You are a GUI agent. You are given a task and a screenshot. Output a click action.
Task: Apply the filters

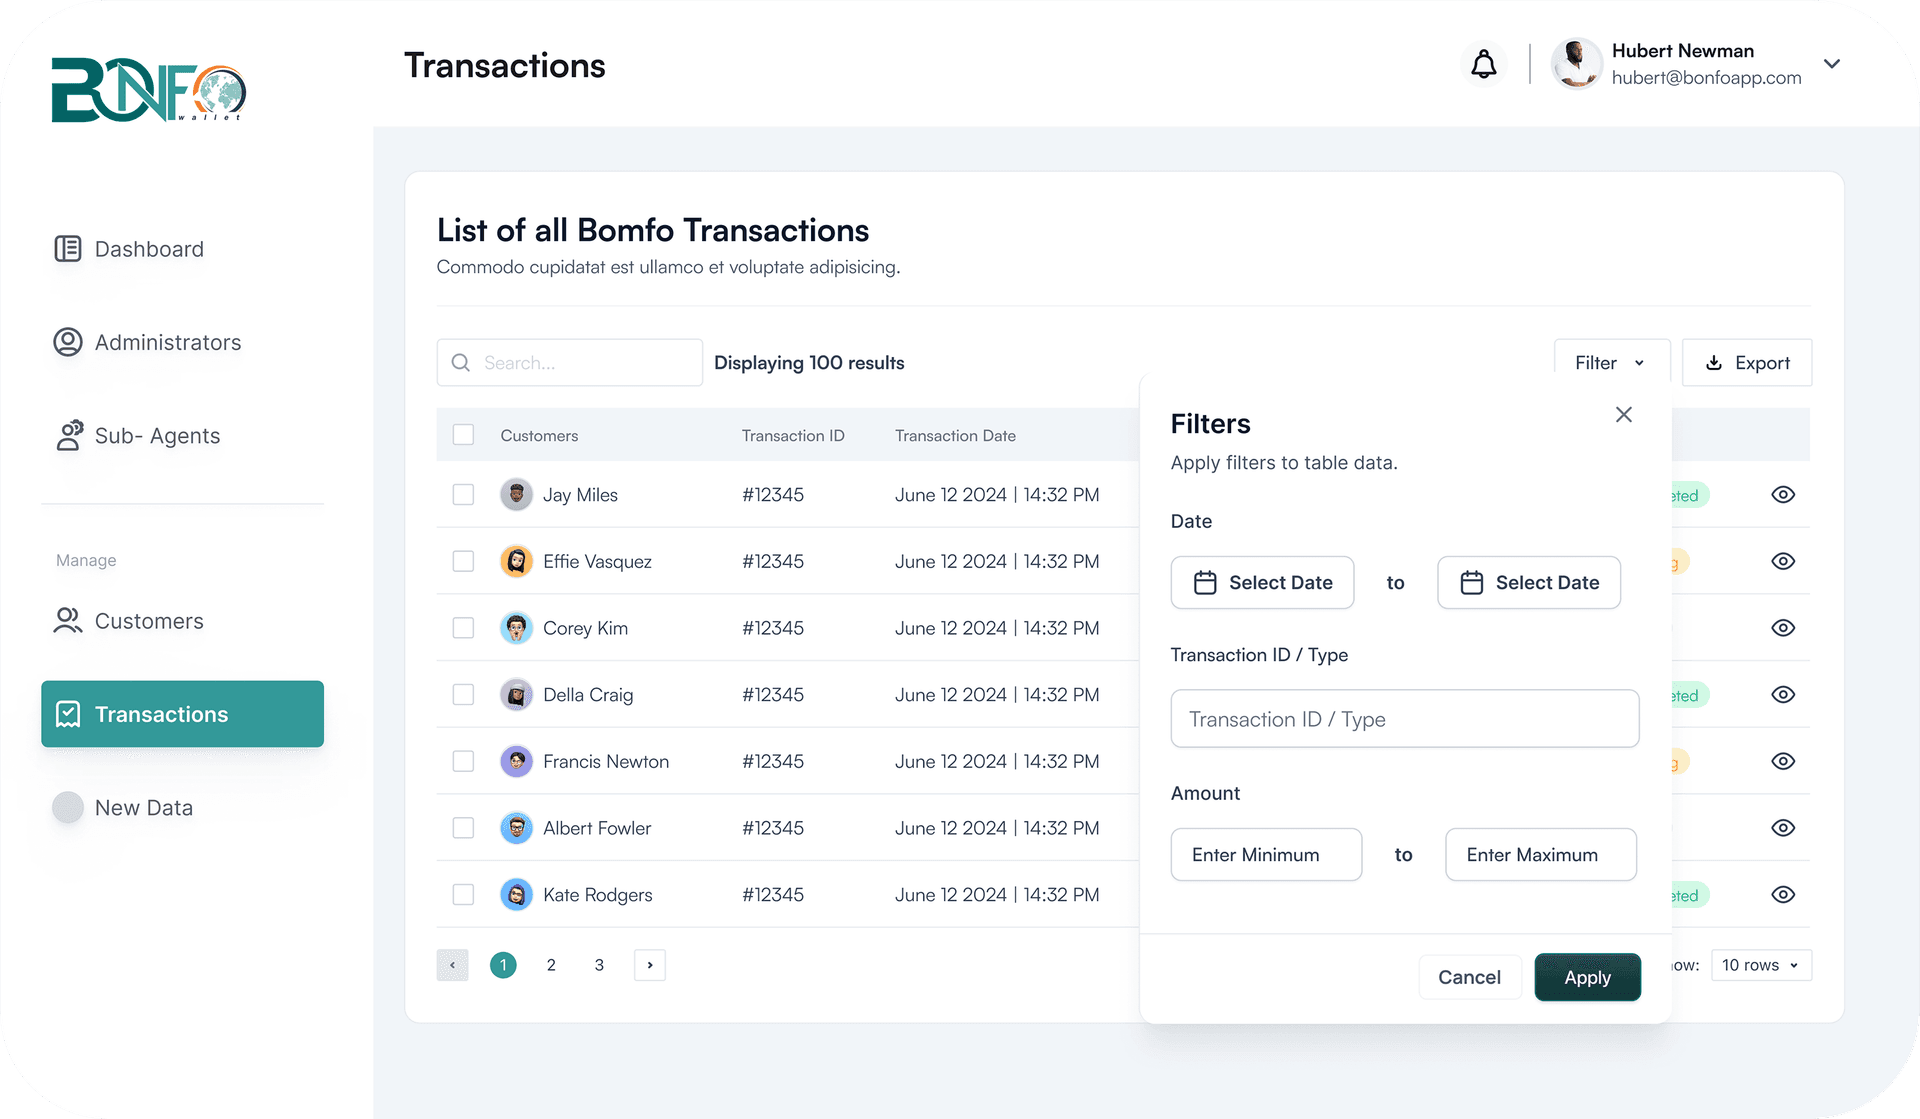pos(1587,977)
